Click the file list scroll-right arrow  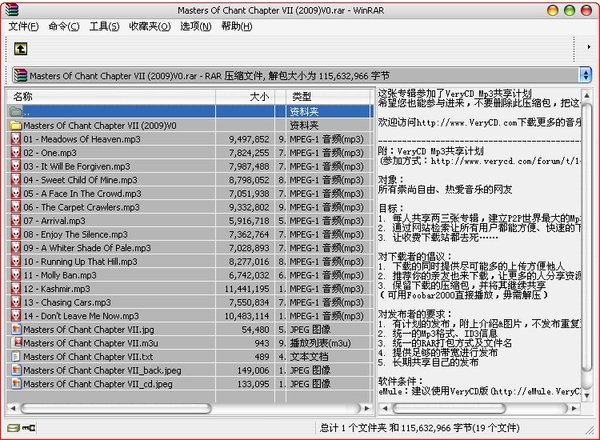367,408
